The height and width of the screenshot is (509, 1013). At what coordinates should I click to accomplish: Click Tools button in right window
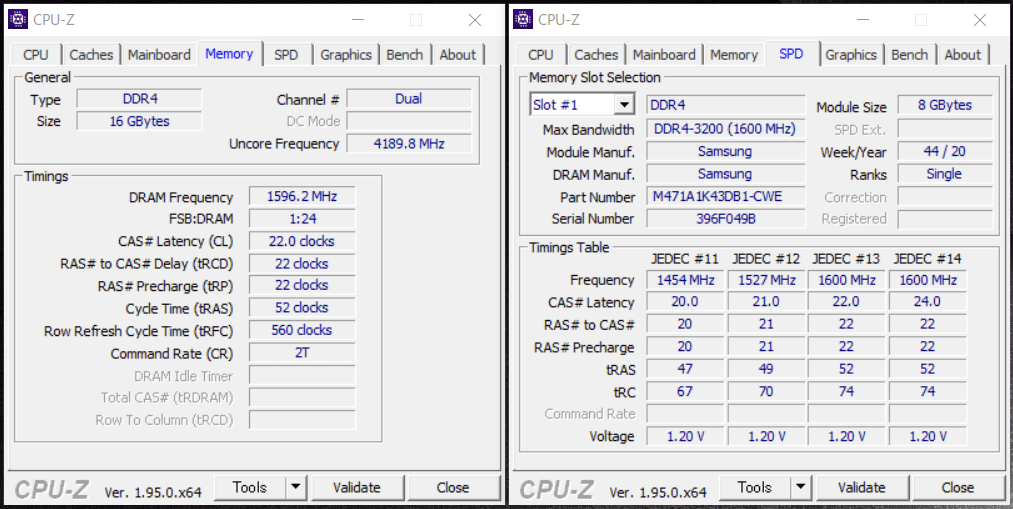tap(755, 488)
